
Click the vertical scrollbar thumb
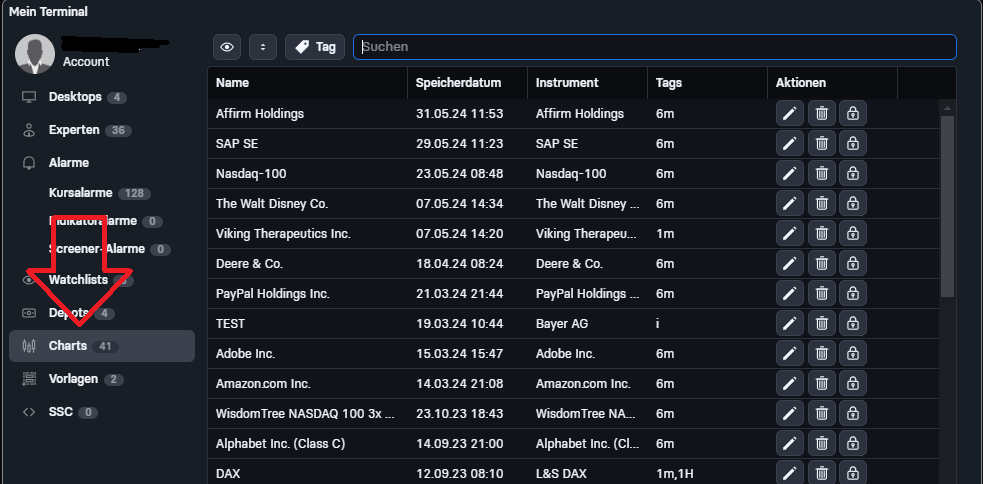947,206
